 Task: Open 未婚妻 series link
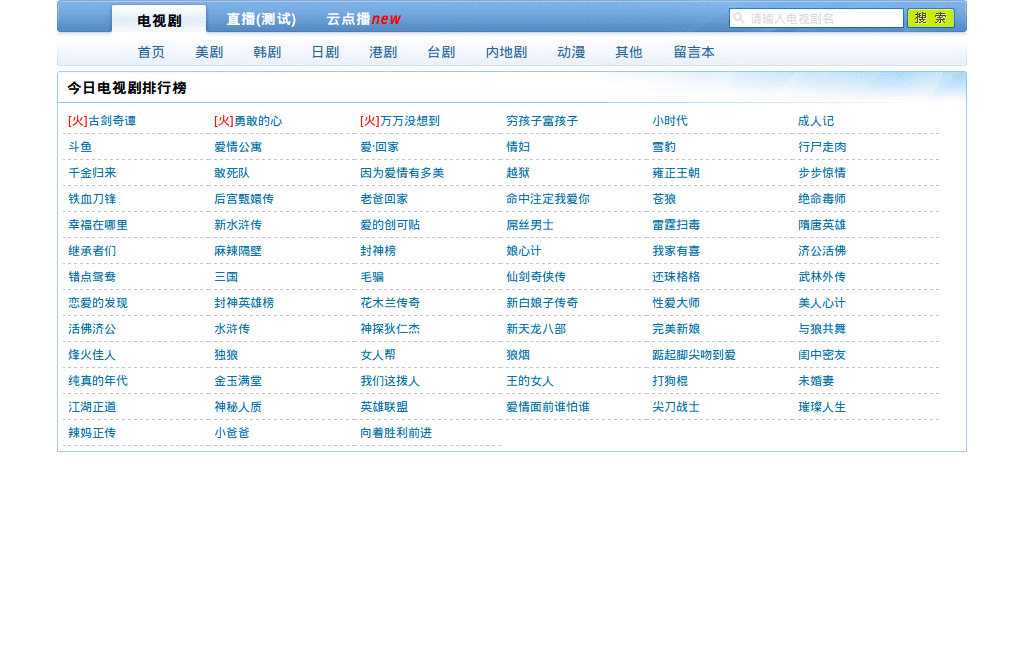click(816, 381)
